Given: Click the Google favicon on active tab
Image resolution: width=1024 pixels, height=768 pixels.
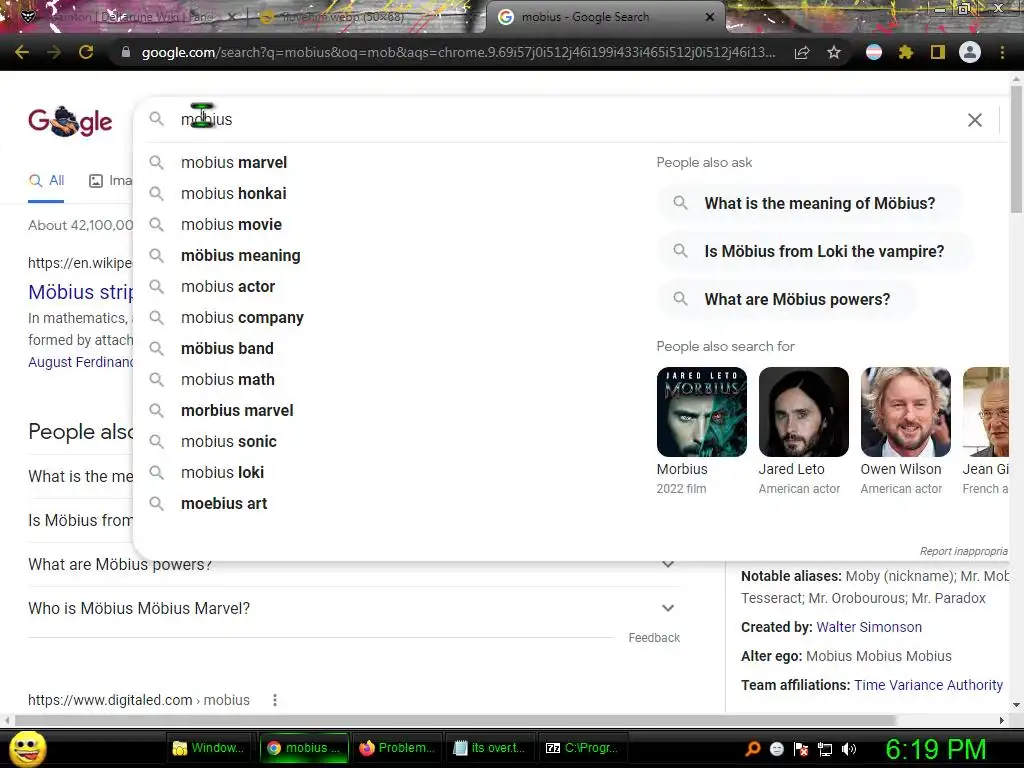Looking at the screenshot, I should pyautogui.click(x=505, y=17).
